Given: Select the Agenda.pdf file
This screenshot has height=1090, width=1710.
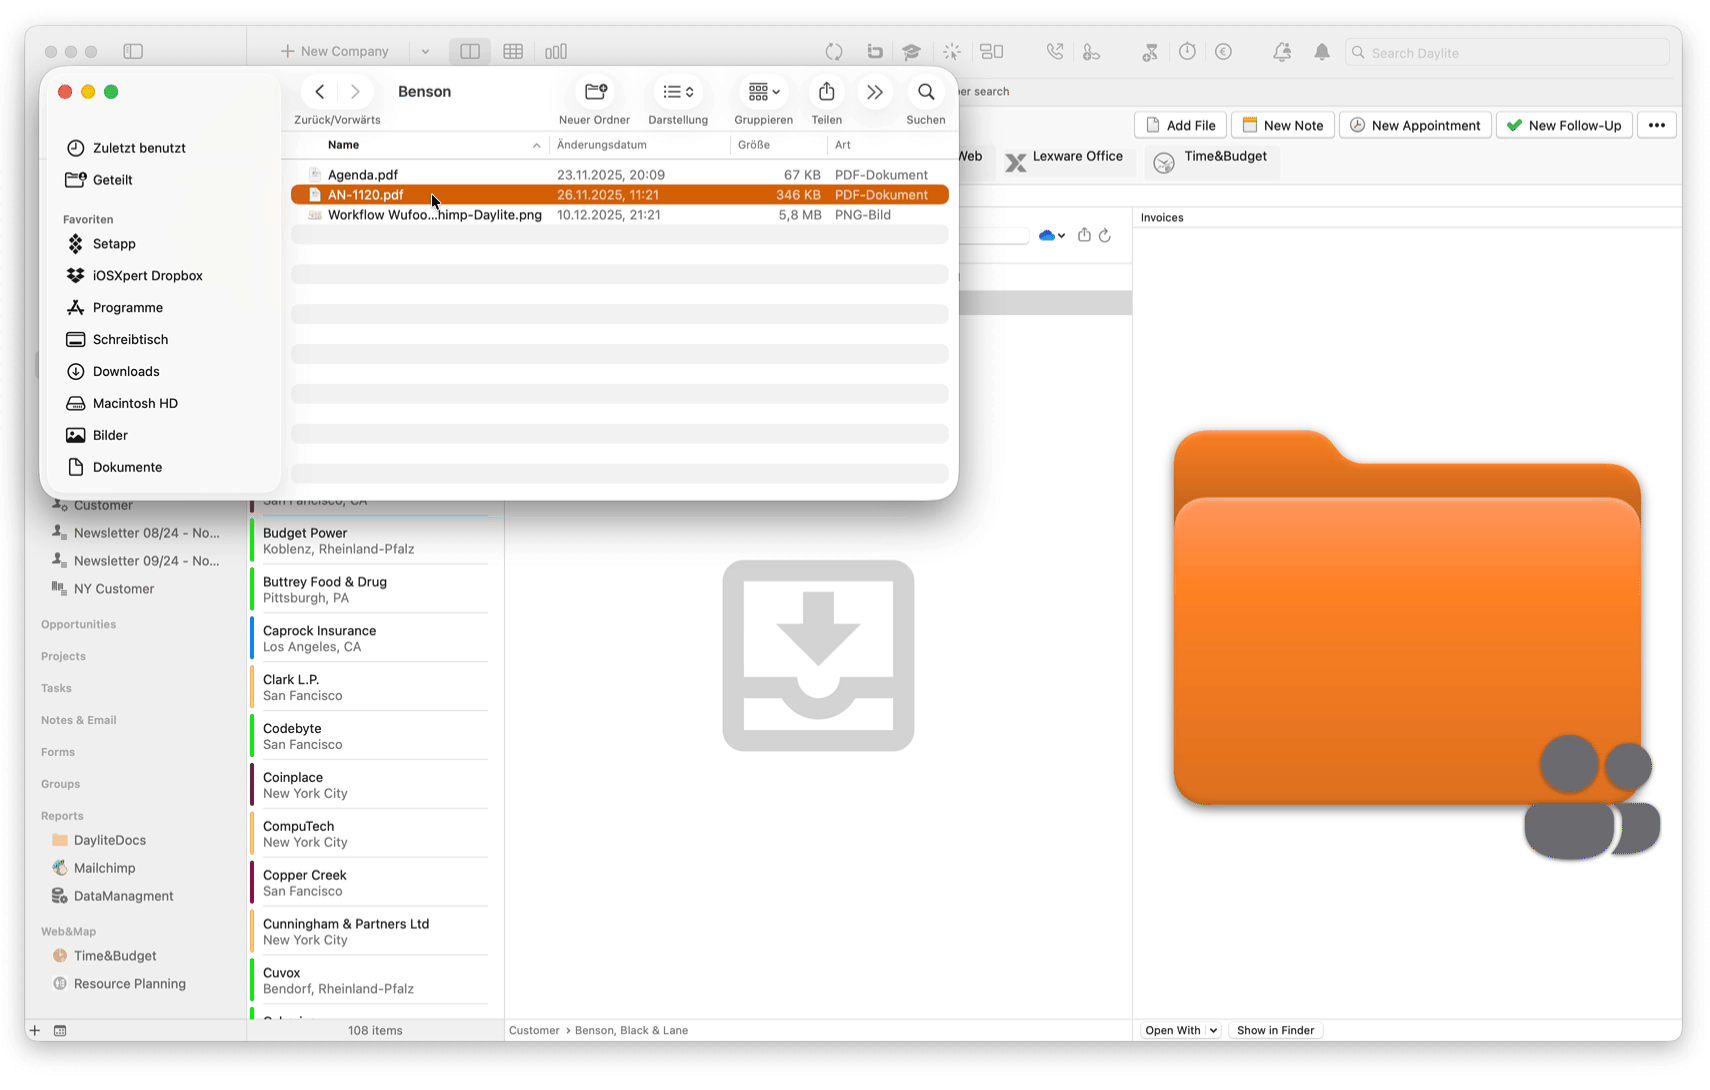Looking at the screenshot, I should point(620,175).
